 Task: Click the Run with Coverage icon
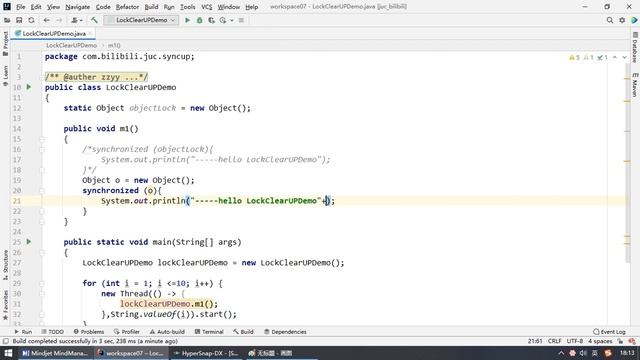[211, 20]
